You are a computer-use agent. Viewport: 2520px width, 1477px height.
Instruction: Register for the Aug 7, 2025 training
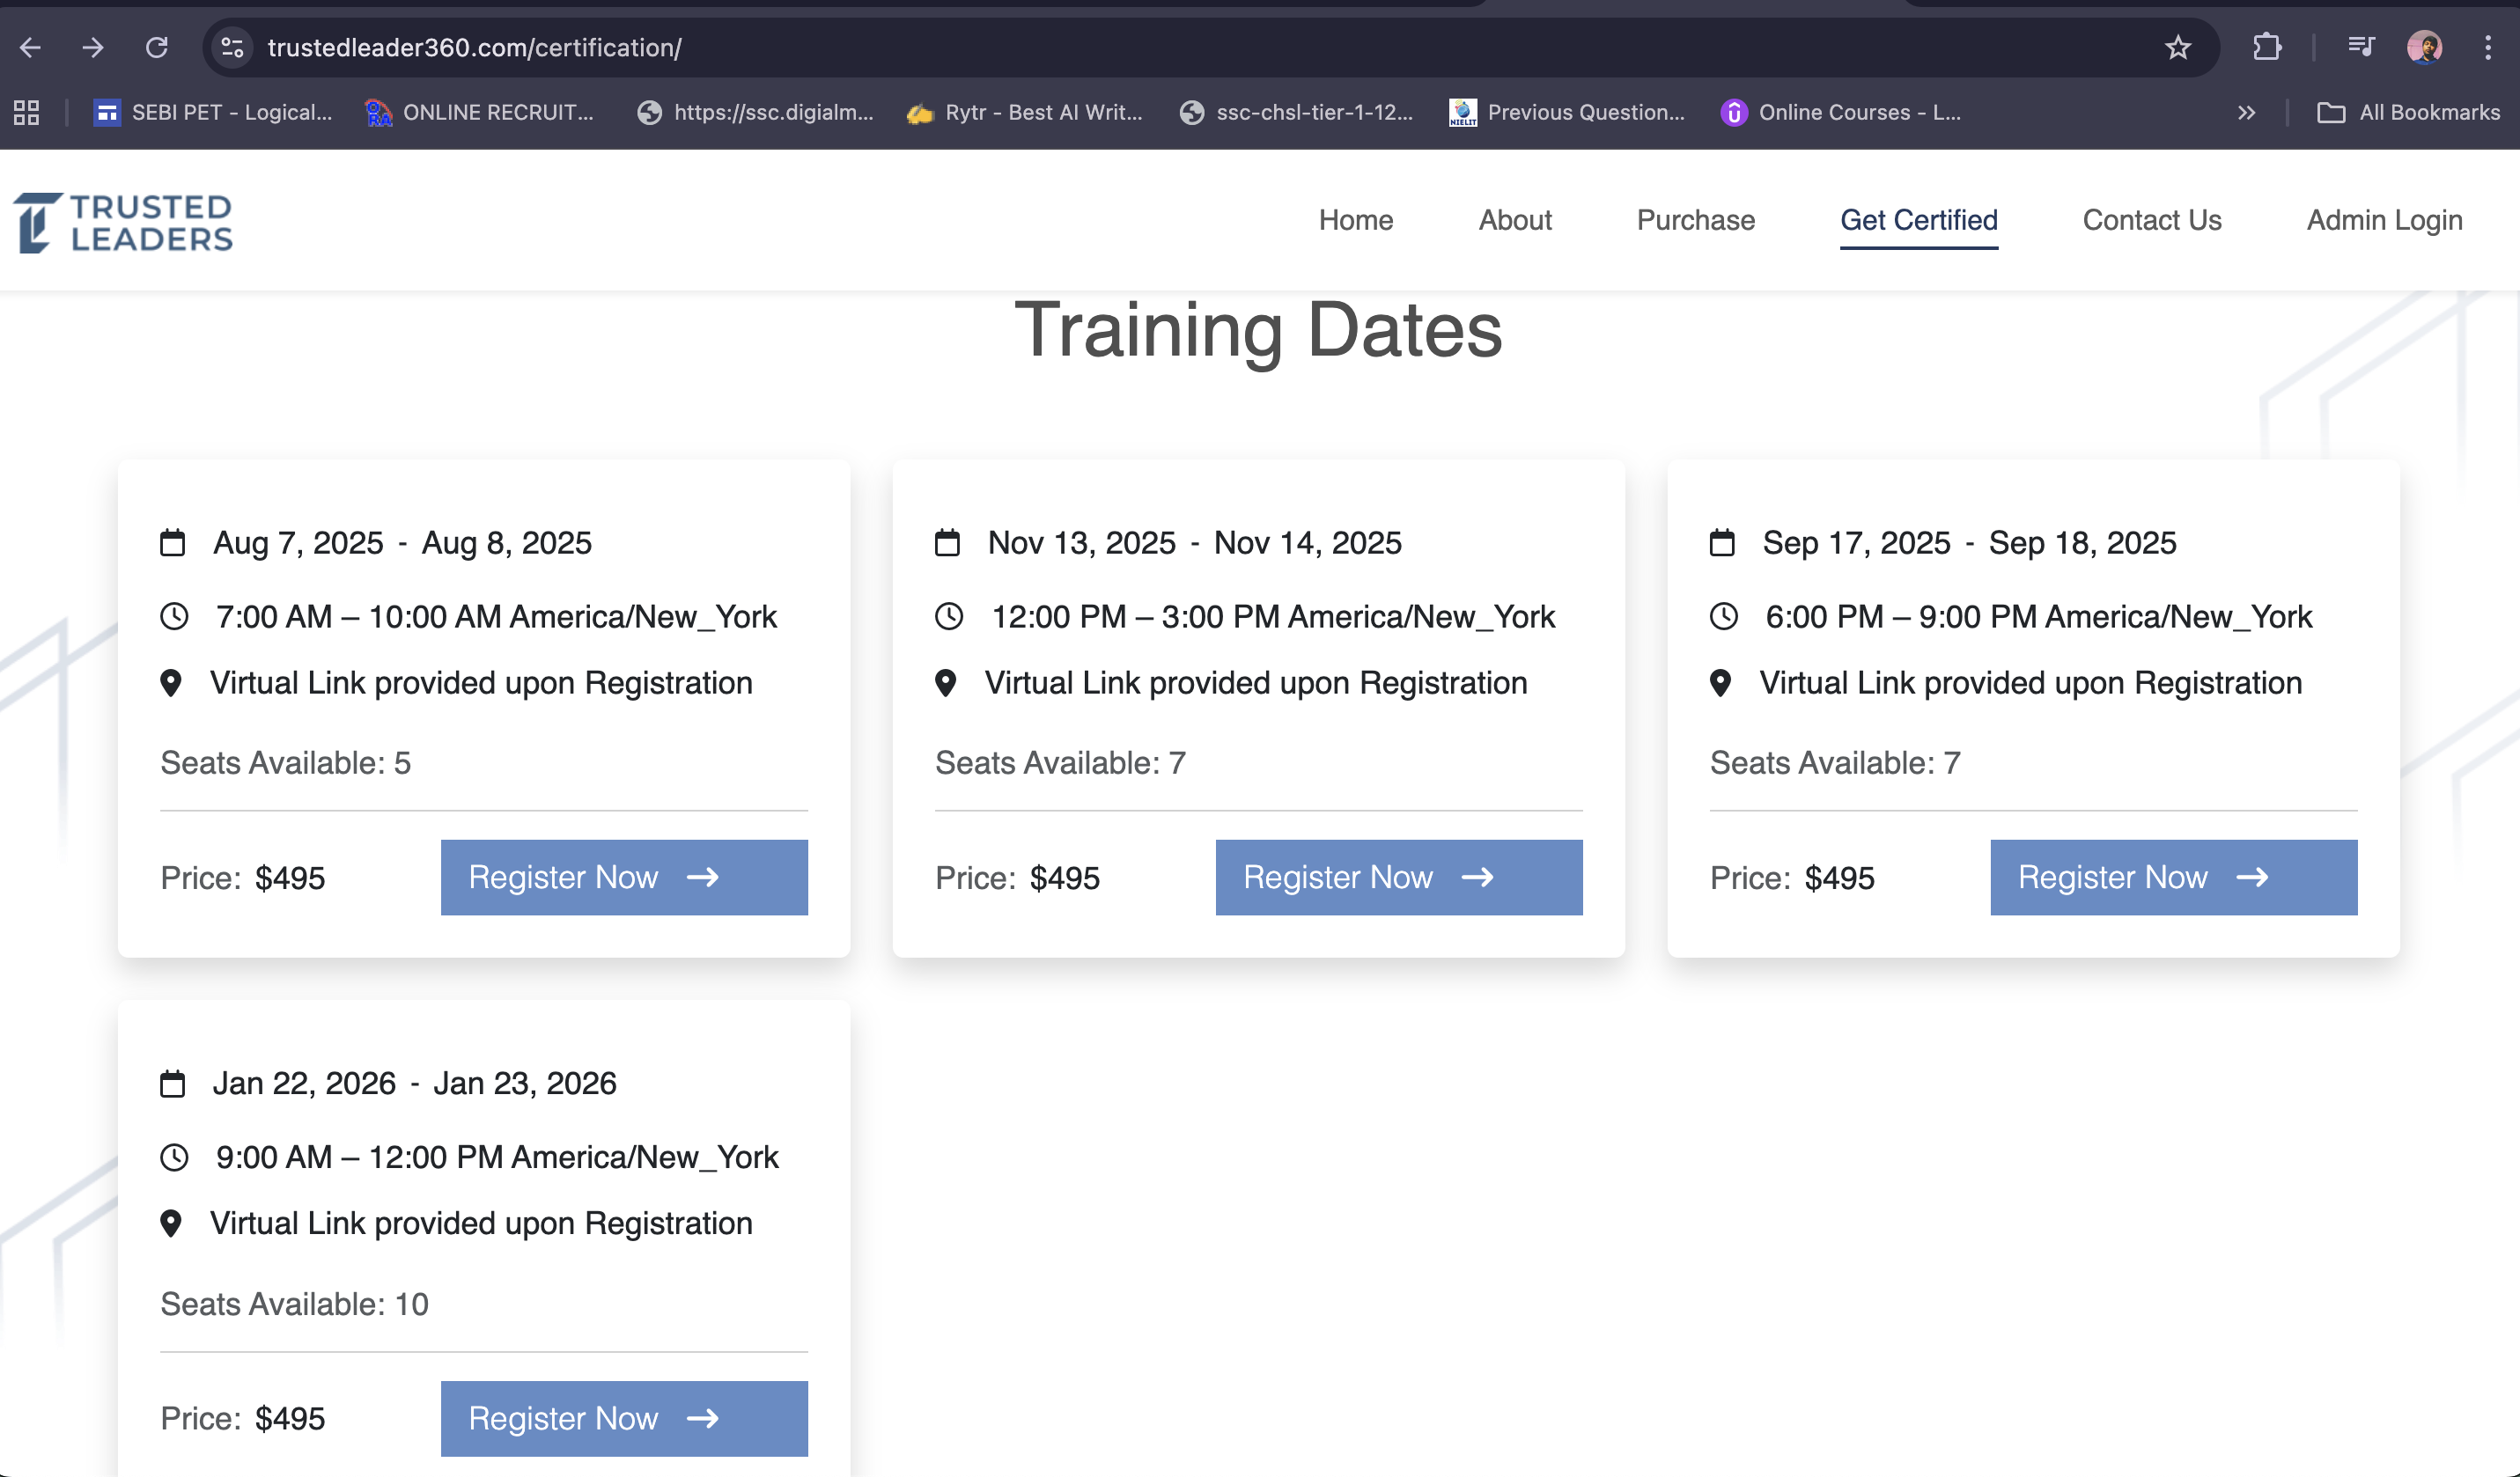tap(624, 877)
